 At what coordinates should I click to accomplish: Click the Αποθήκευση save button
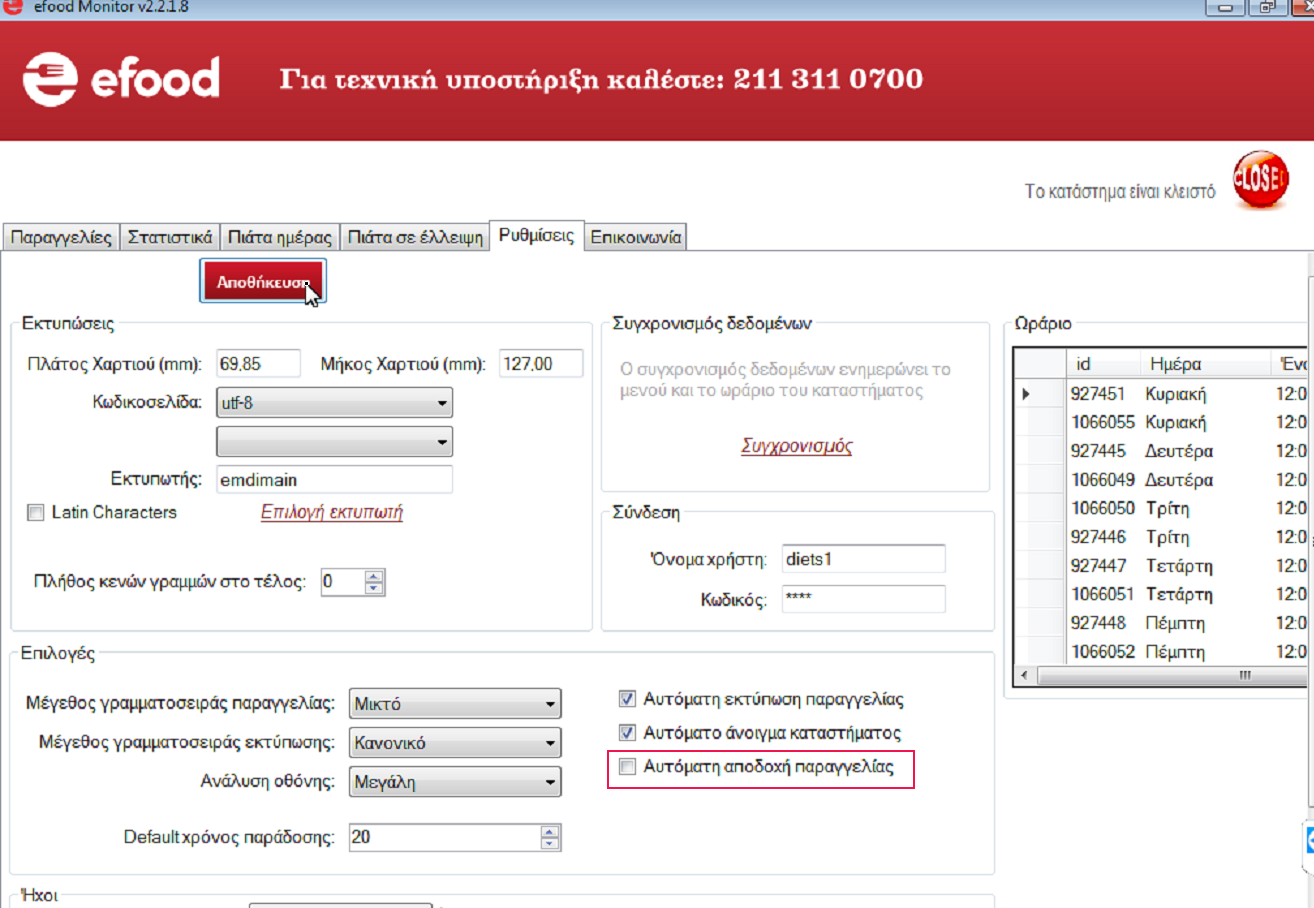(263, 282)
